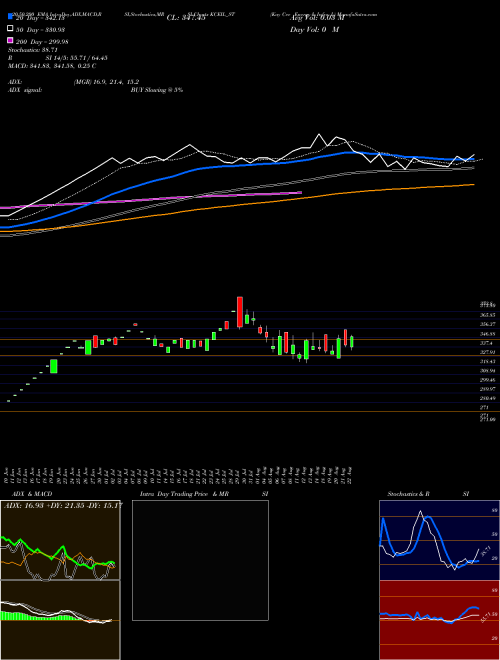Click the MACD values line

tap(52, 66)
